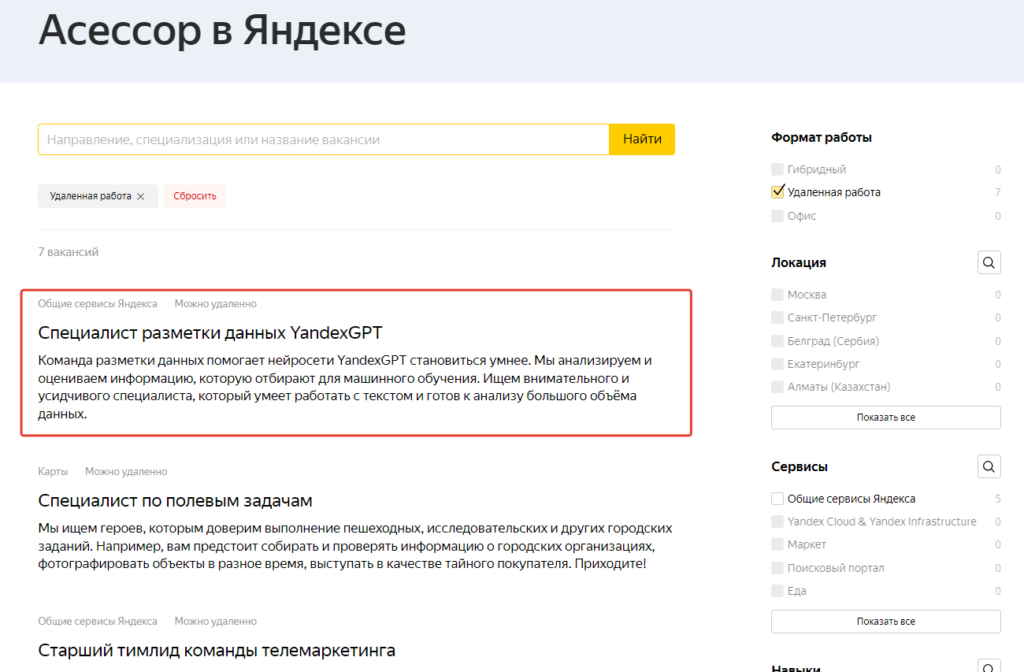Viewport: 1024px width, 672px height.
Task: Check Общие сервисы Яндекса filter checkbox
Action: [777, 498]
